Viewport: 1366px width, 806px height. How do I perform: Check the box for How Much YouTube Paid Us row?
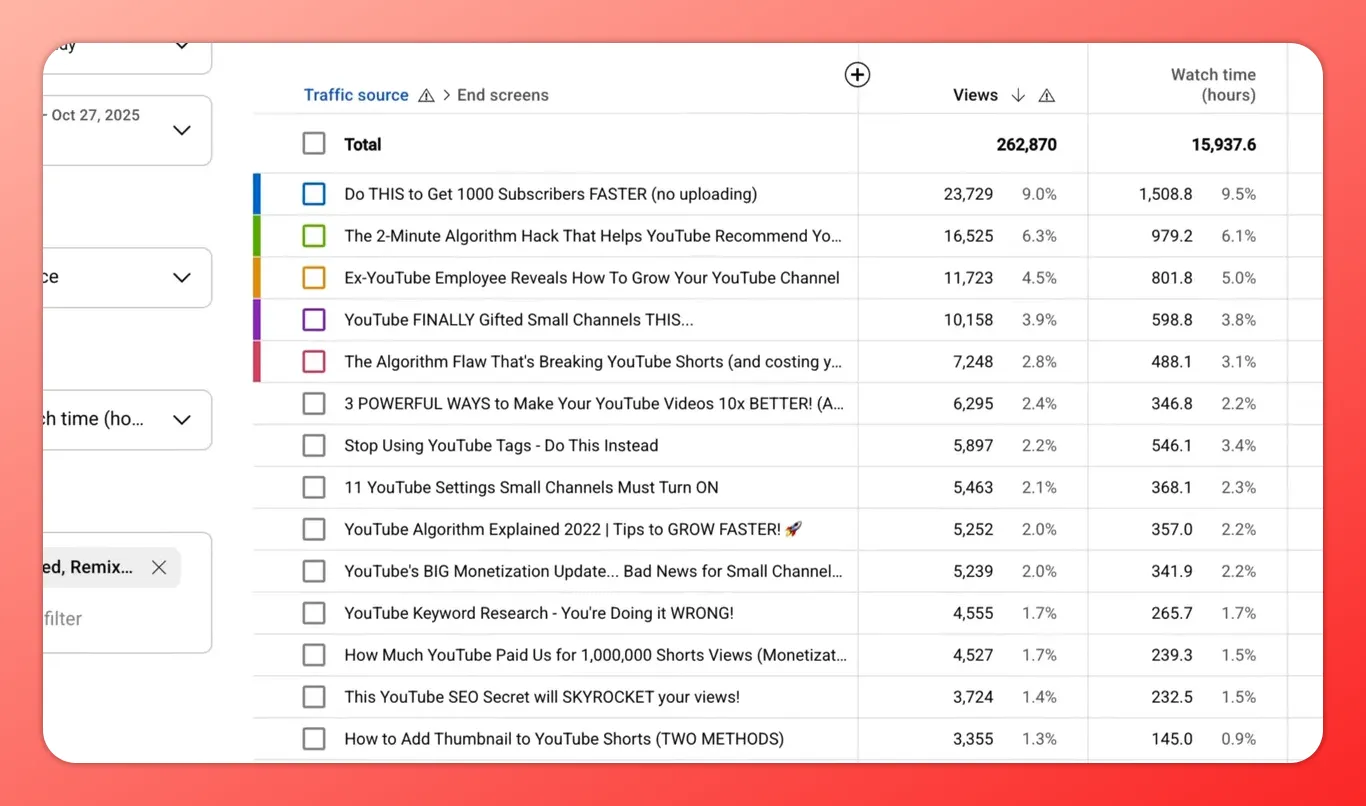[314, 655]
